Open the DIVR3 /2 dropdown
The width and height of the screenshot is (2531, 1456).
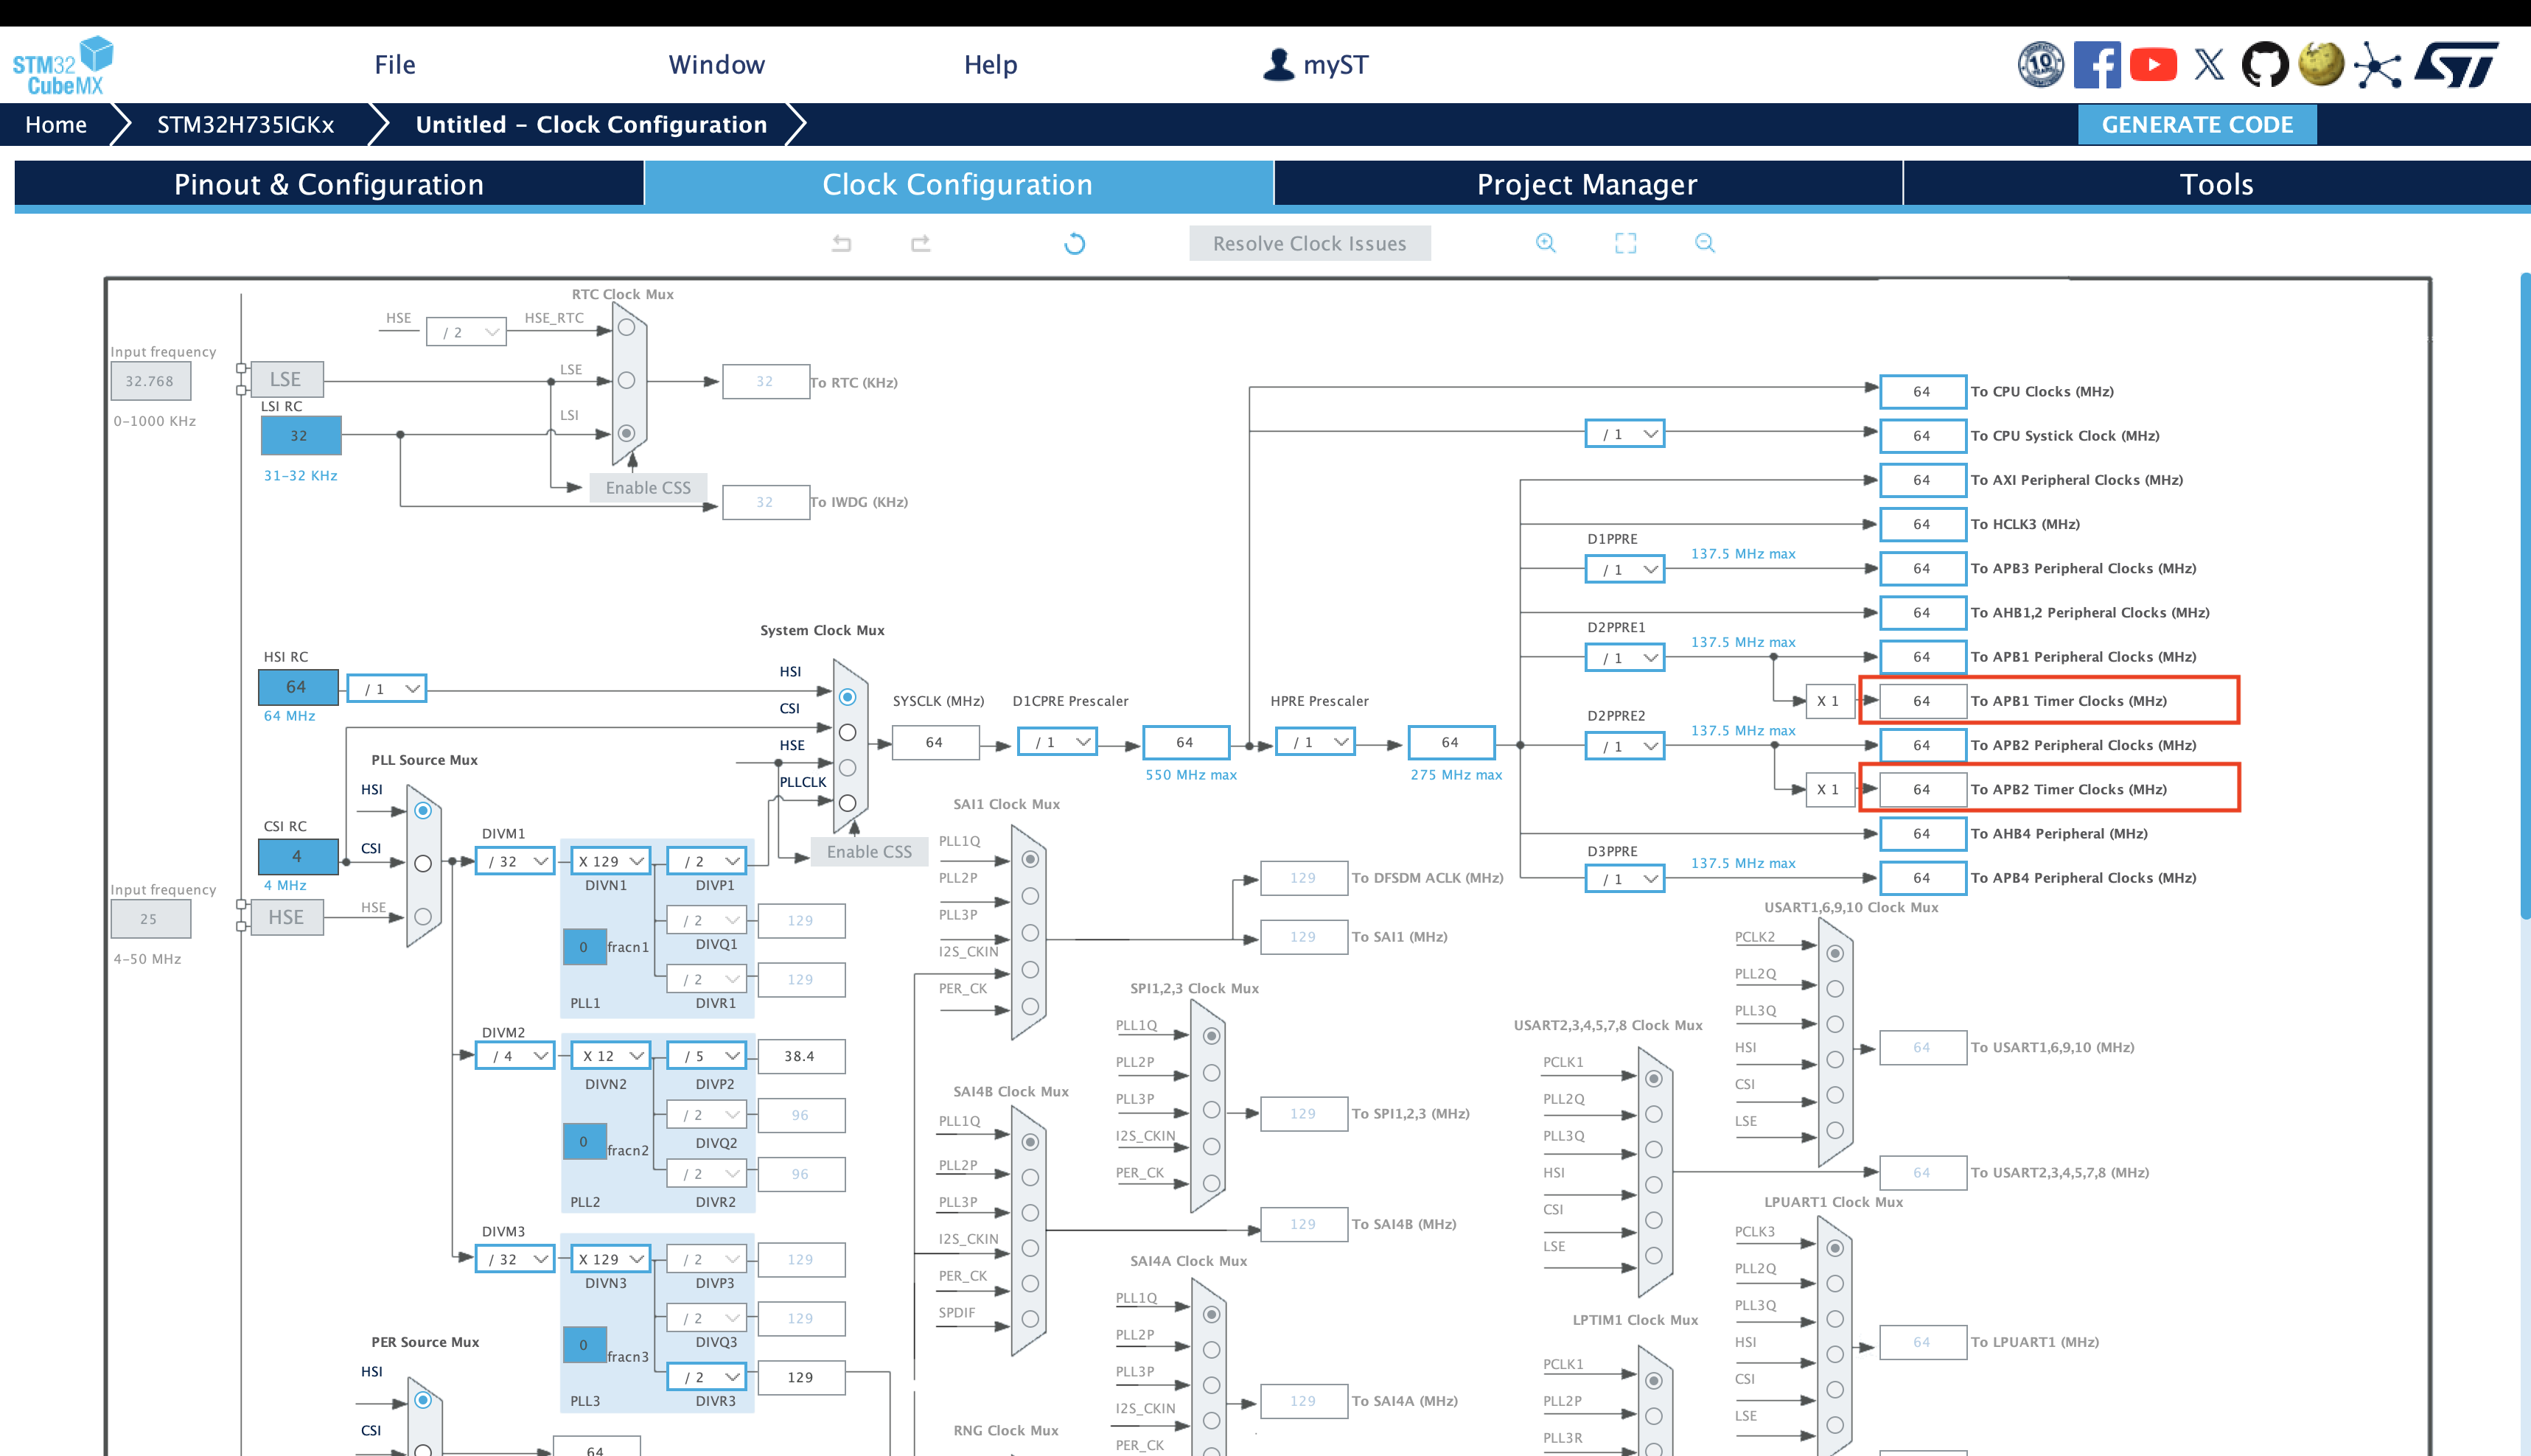click(707, 1376)
